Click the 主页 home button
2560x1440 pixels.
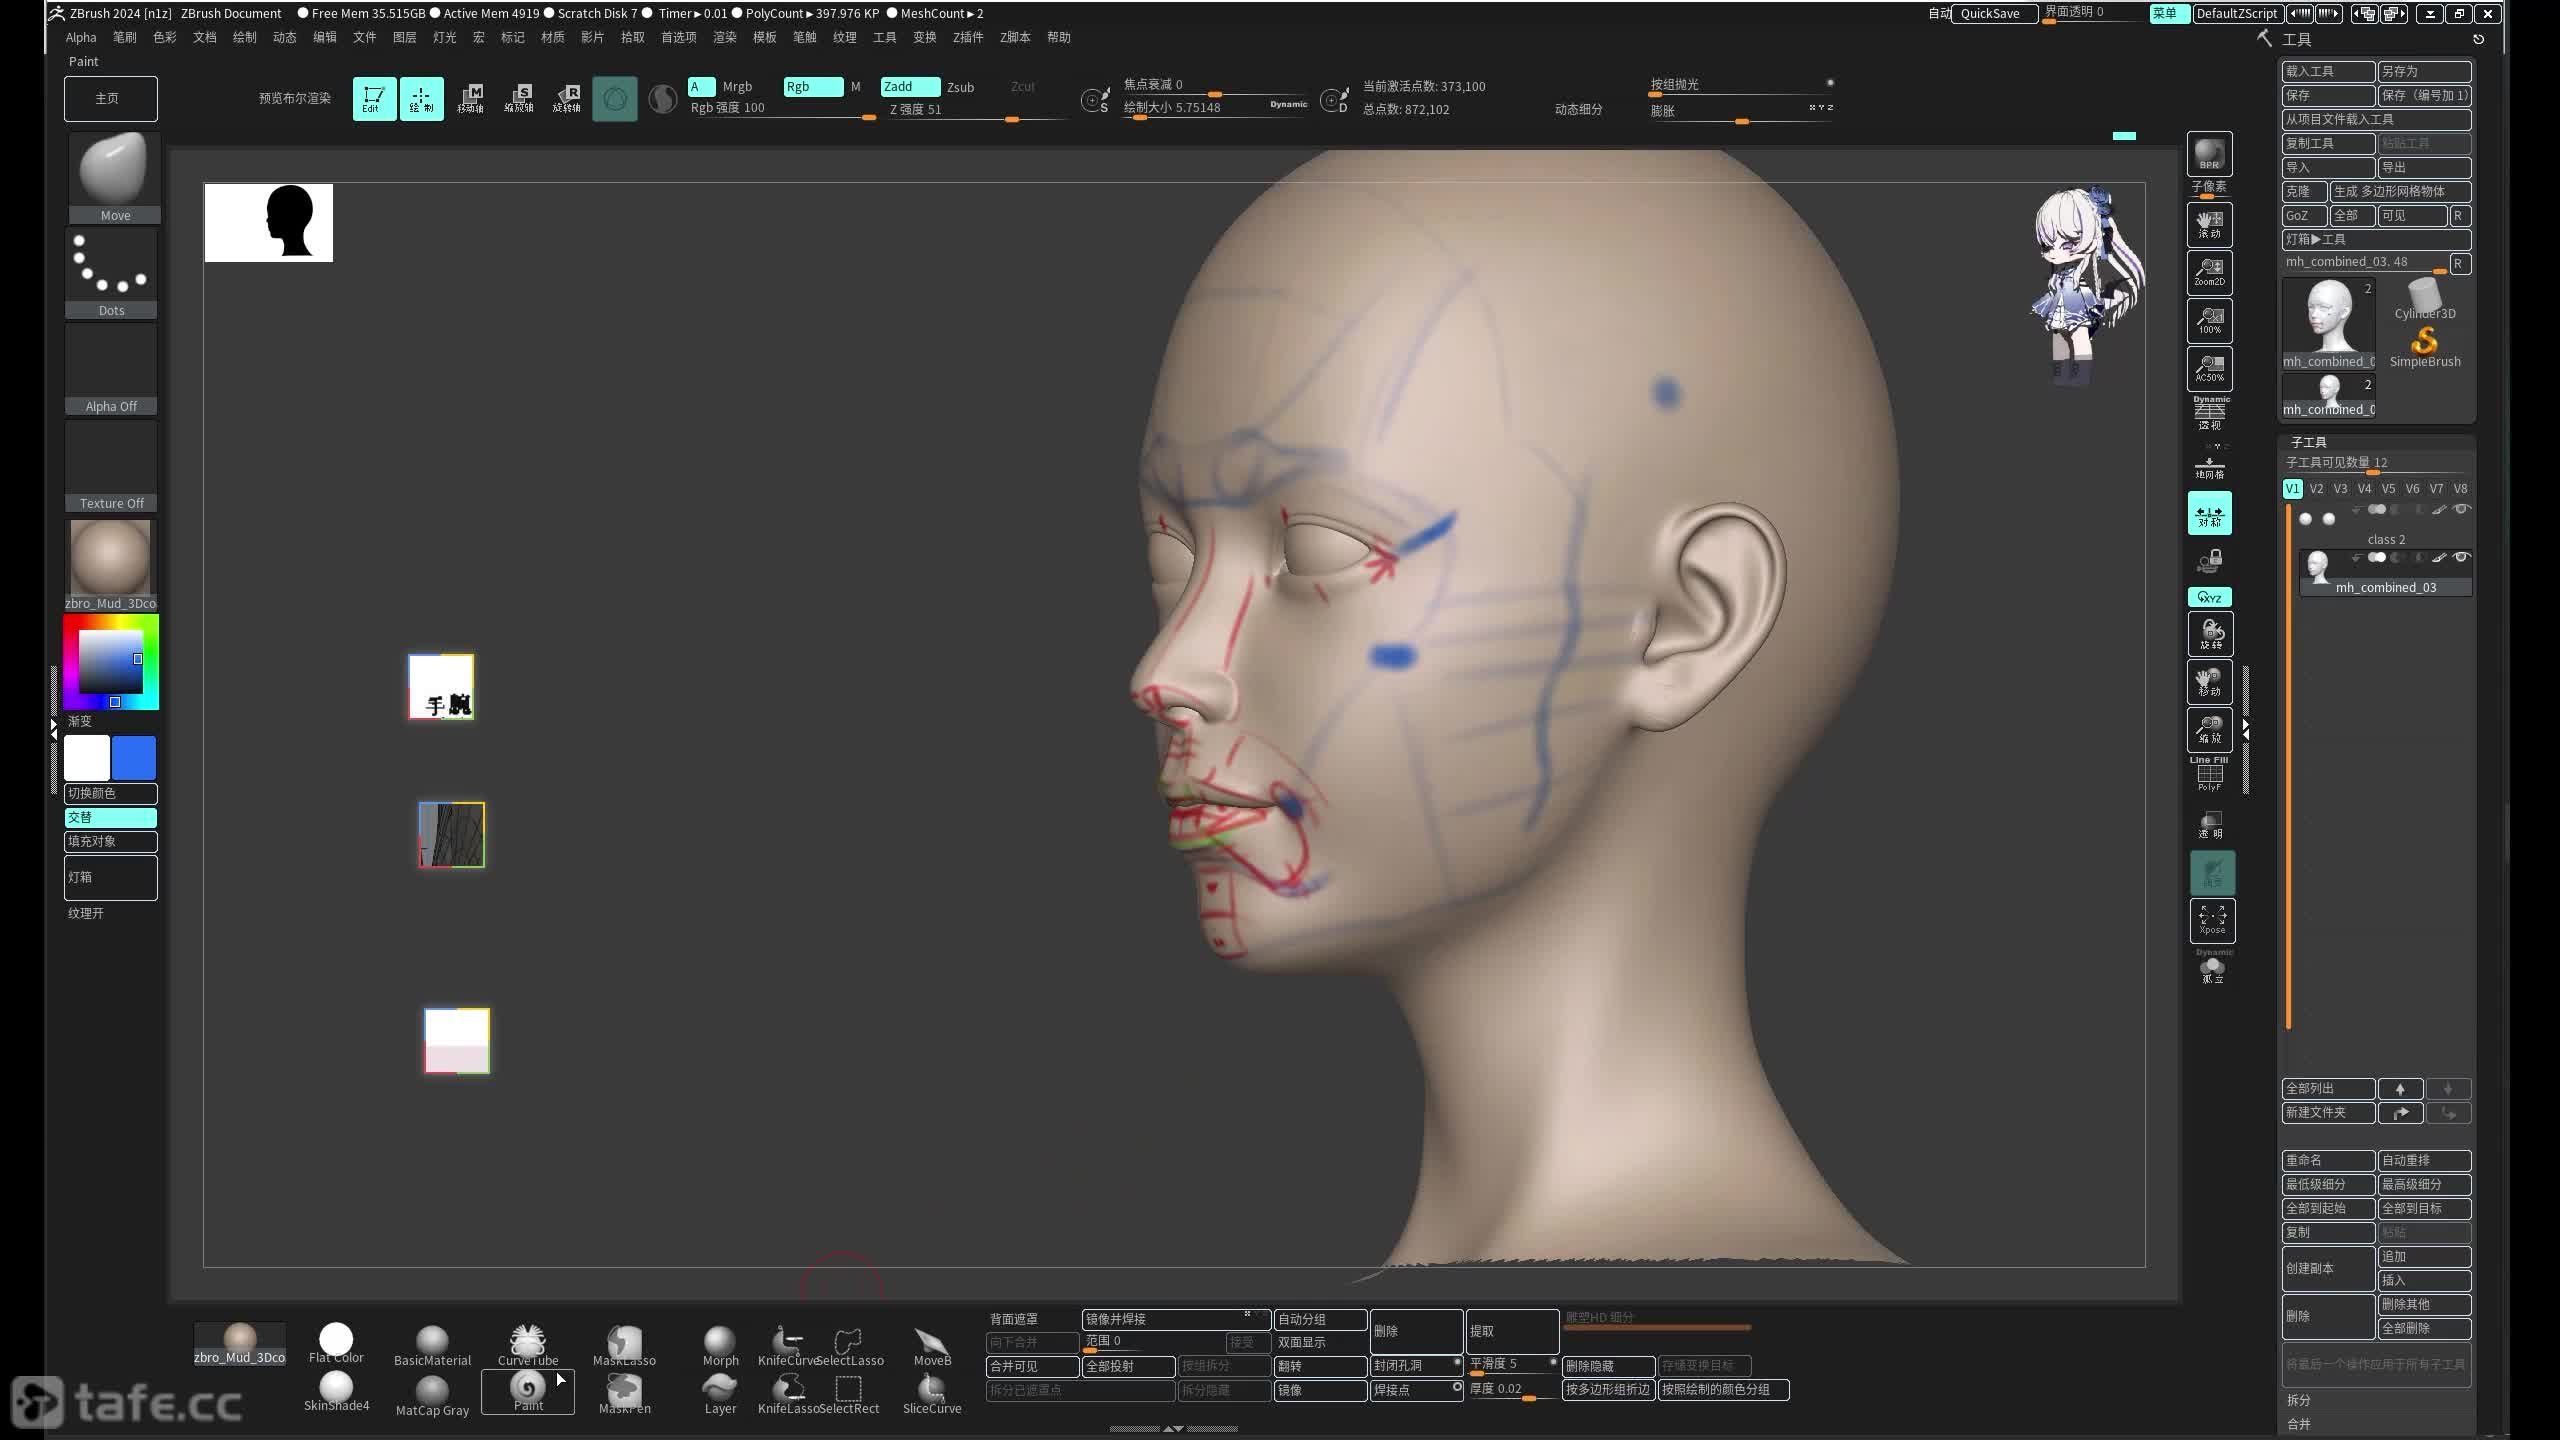(x=111, y=98)
